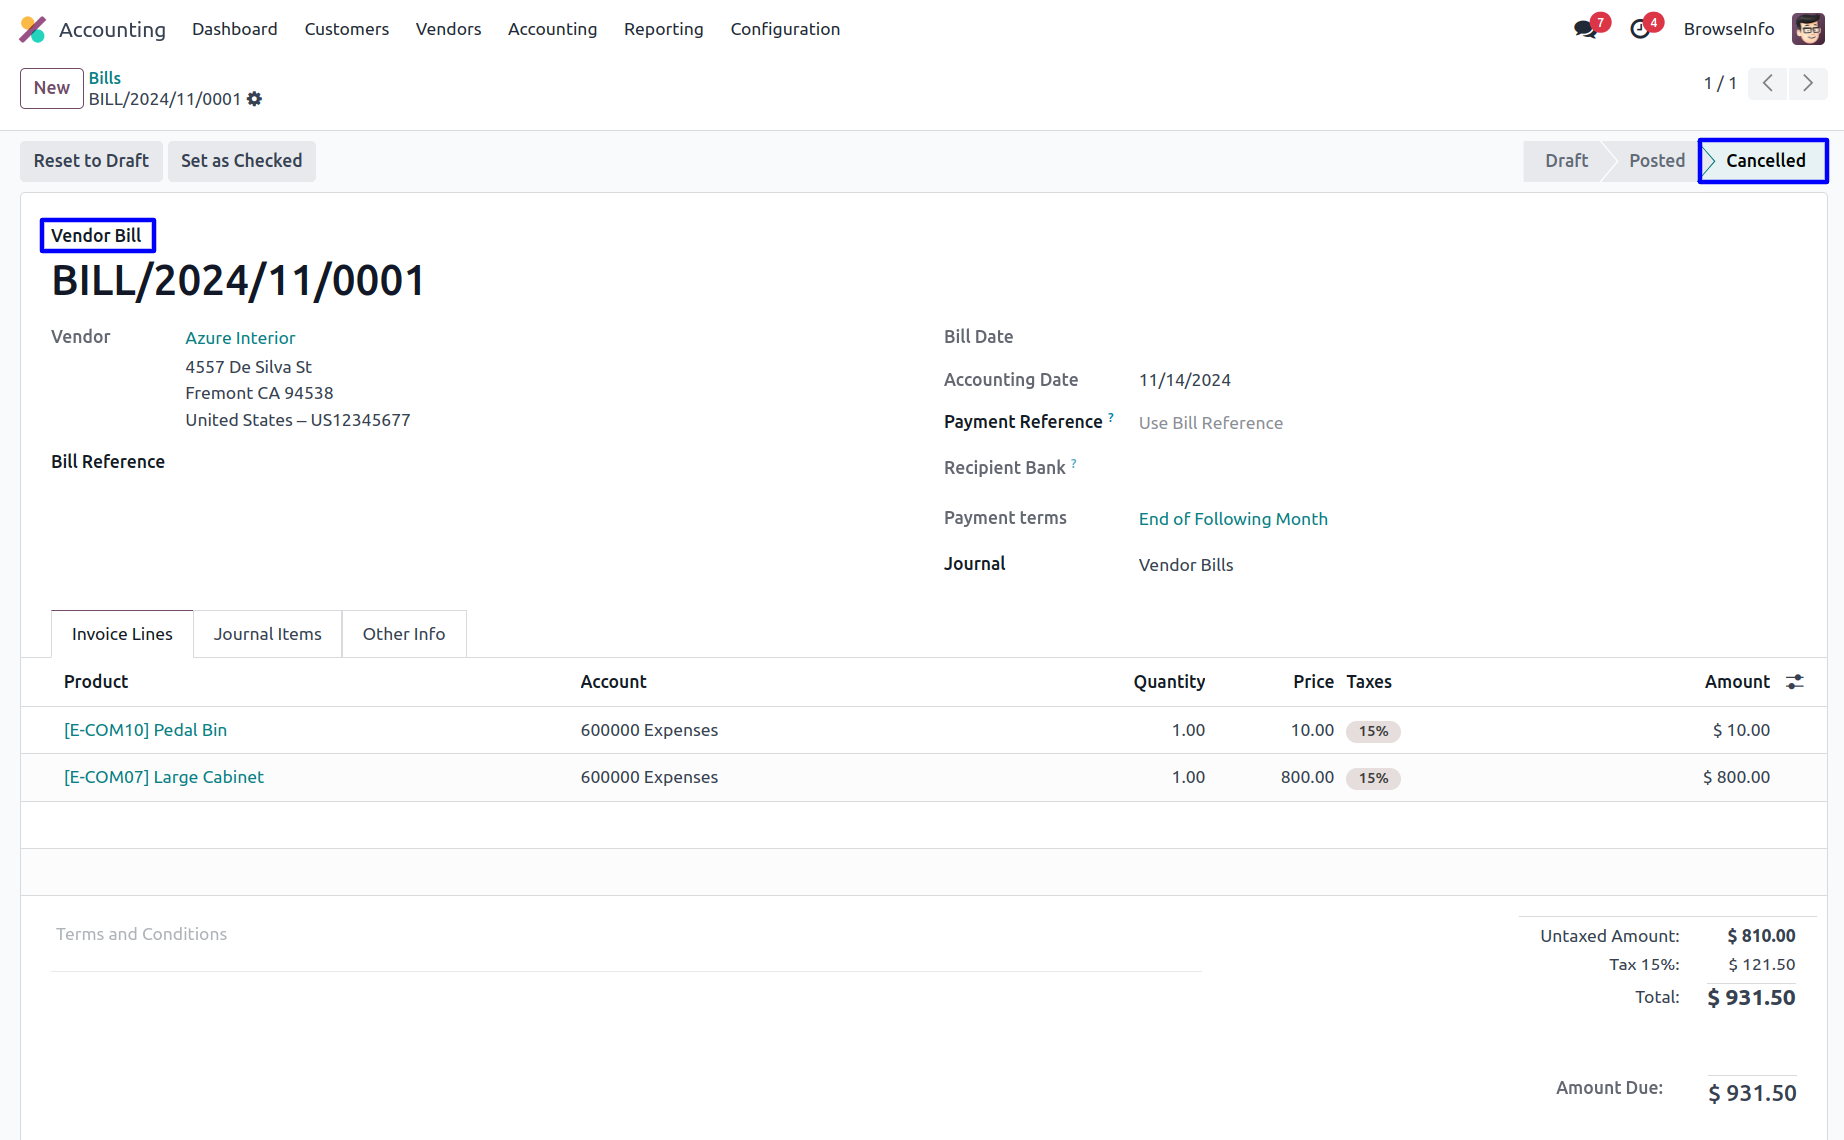This screenshot has height=1140, width=1844.
Task: Click Set as Checked button
Action: (241, 161)
